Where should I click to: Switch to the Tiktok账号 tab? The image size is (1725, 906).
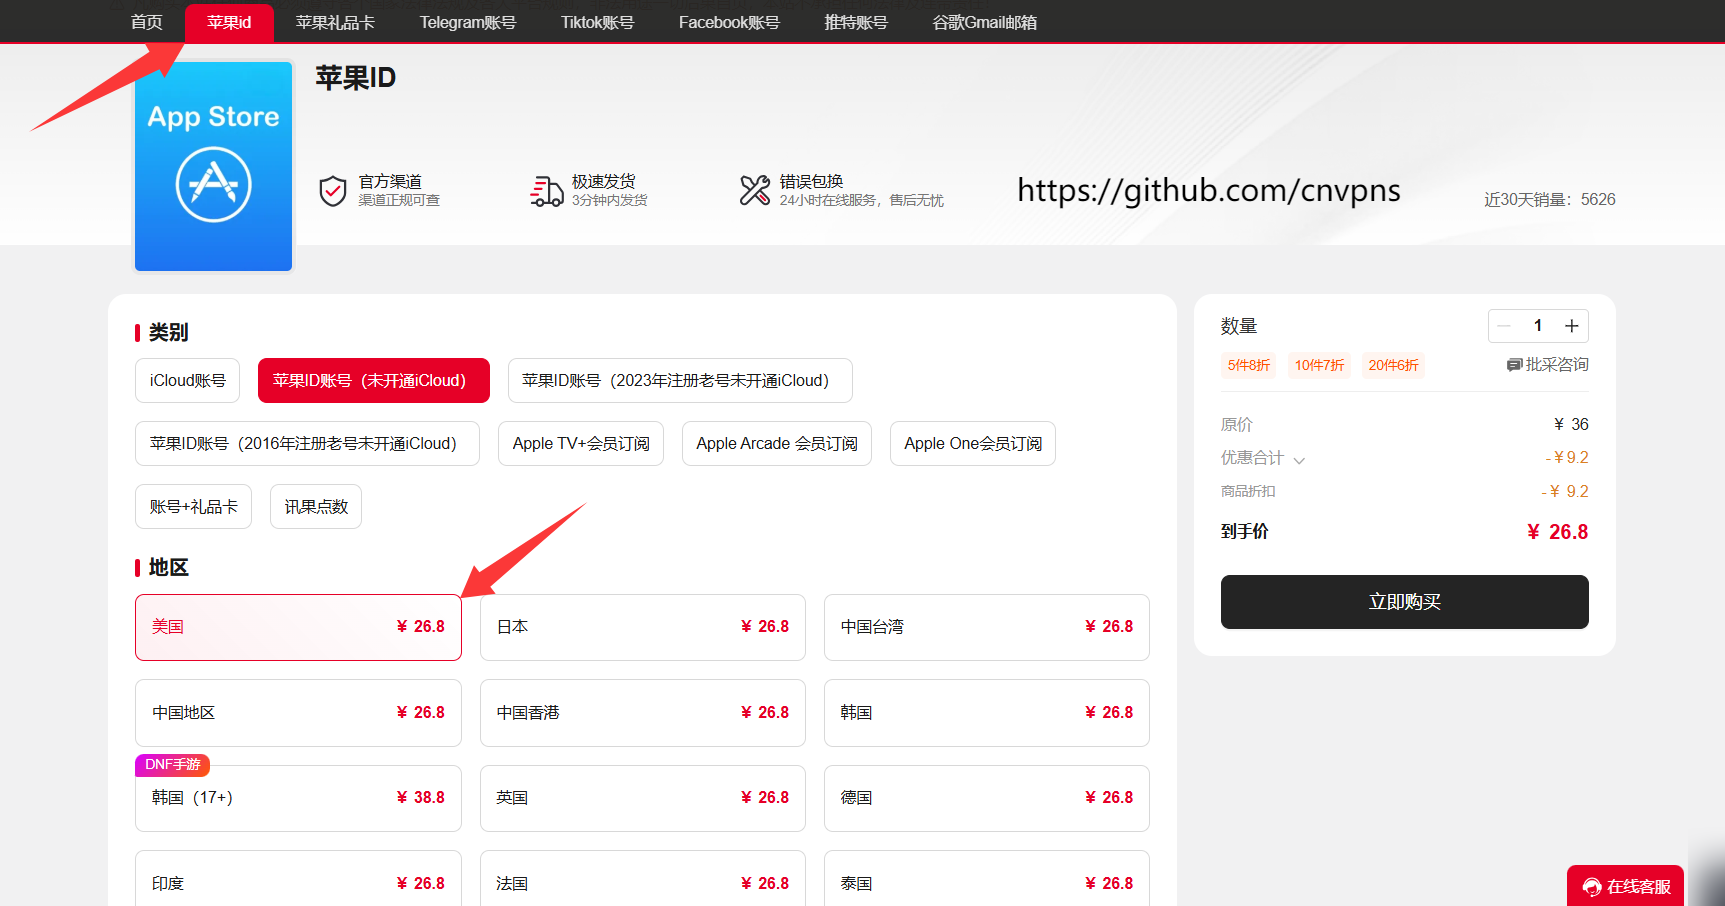click(x=597, y=22)
